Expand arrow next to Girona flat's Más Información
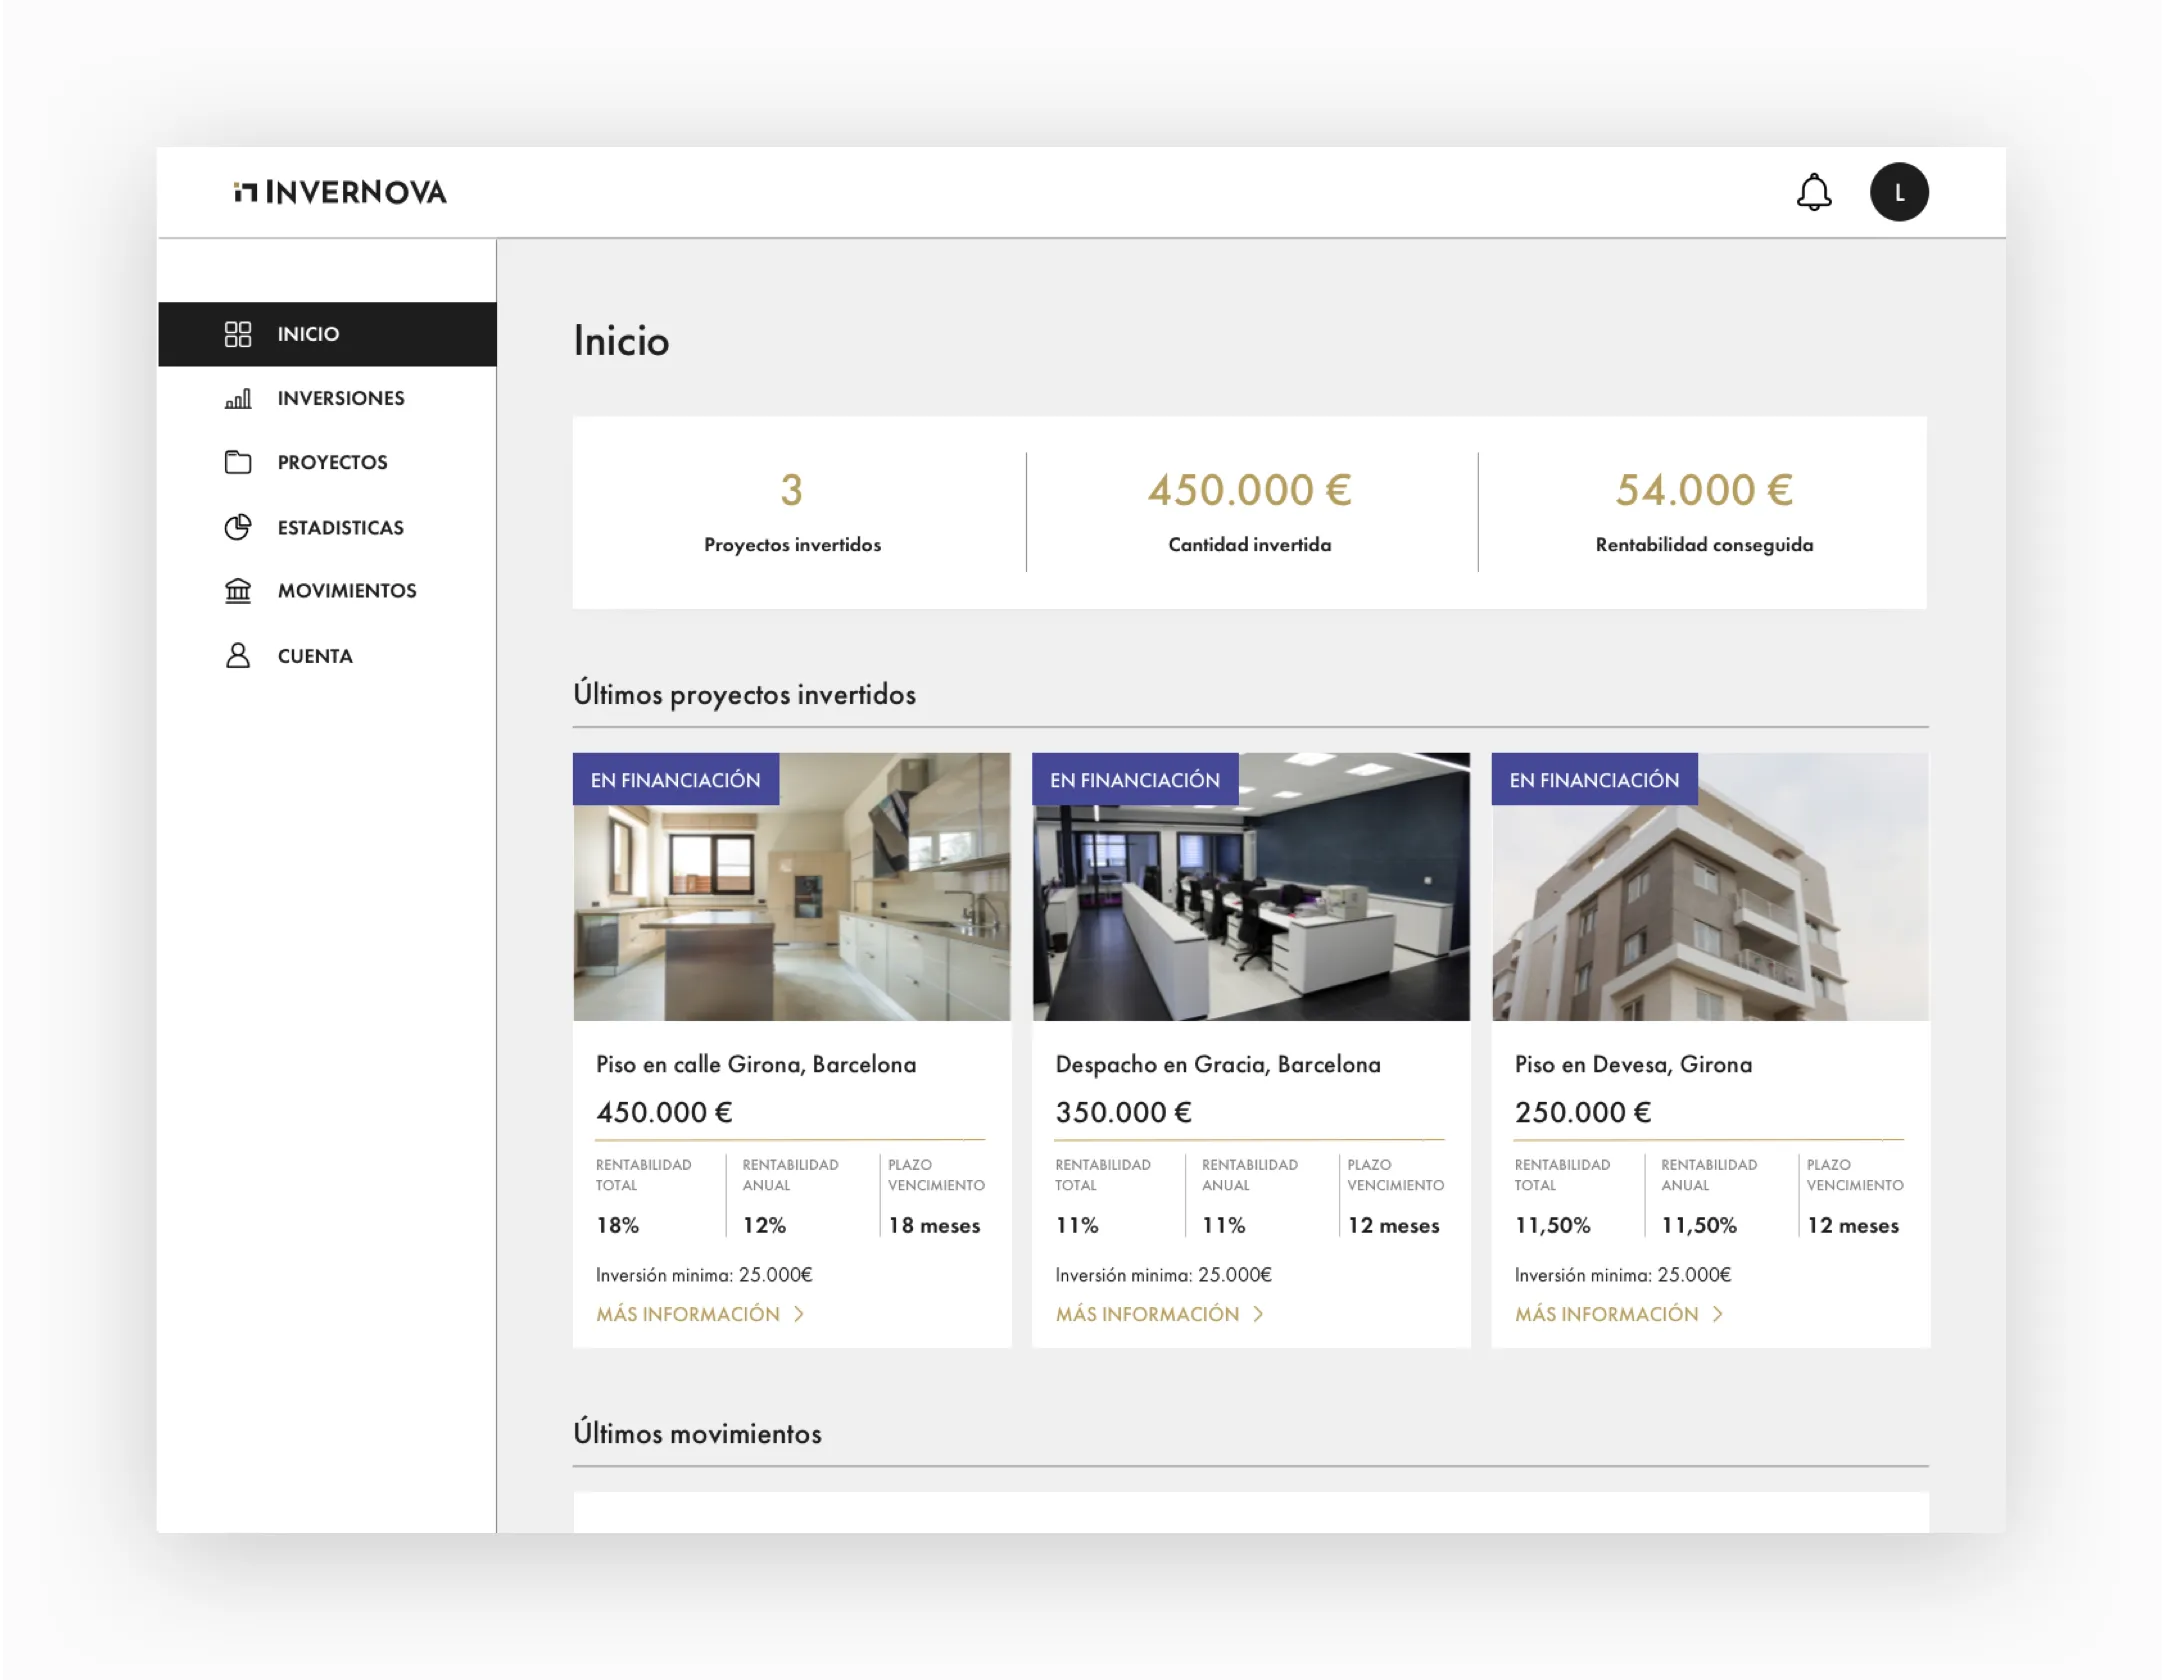 tap(799, 1314)
